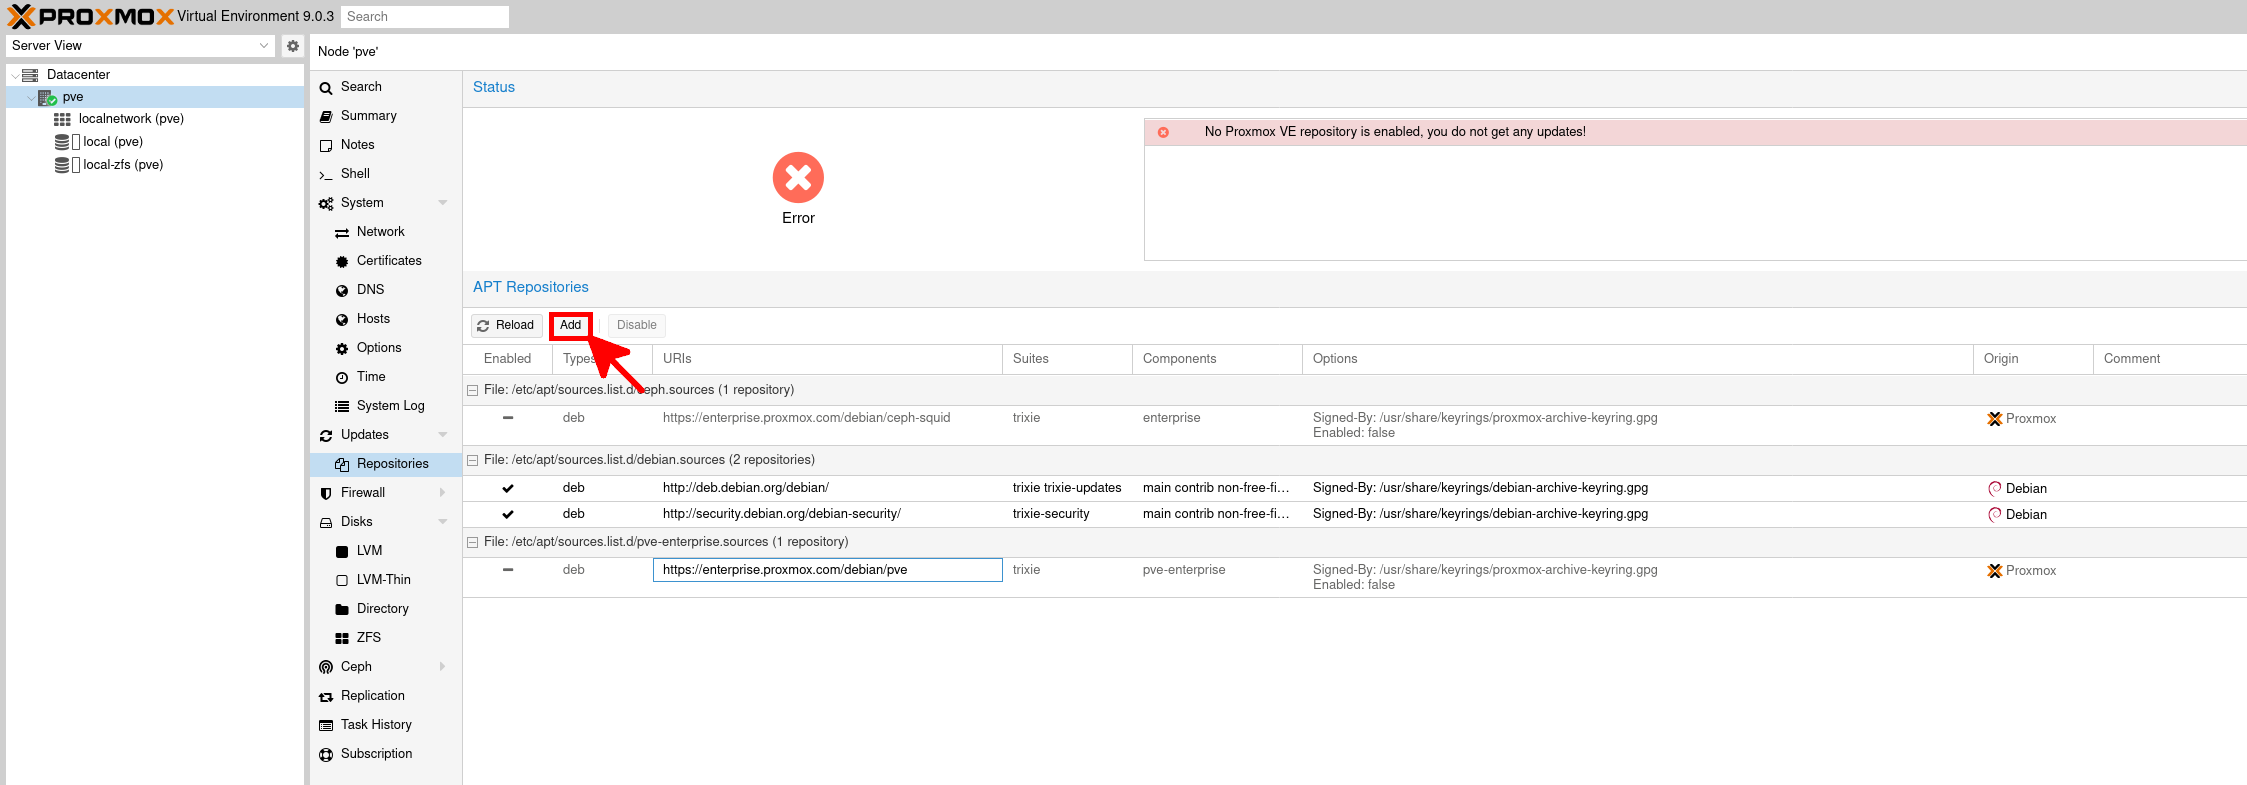2247x785 pixels.
Task: Click the localnetwork grid icon
Action: (62, 119)
